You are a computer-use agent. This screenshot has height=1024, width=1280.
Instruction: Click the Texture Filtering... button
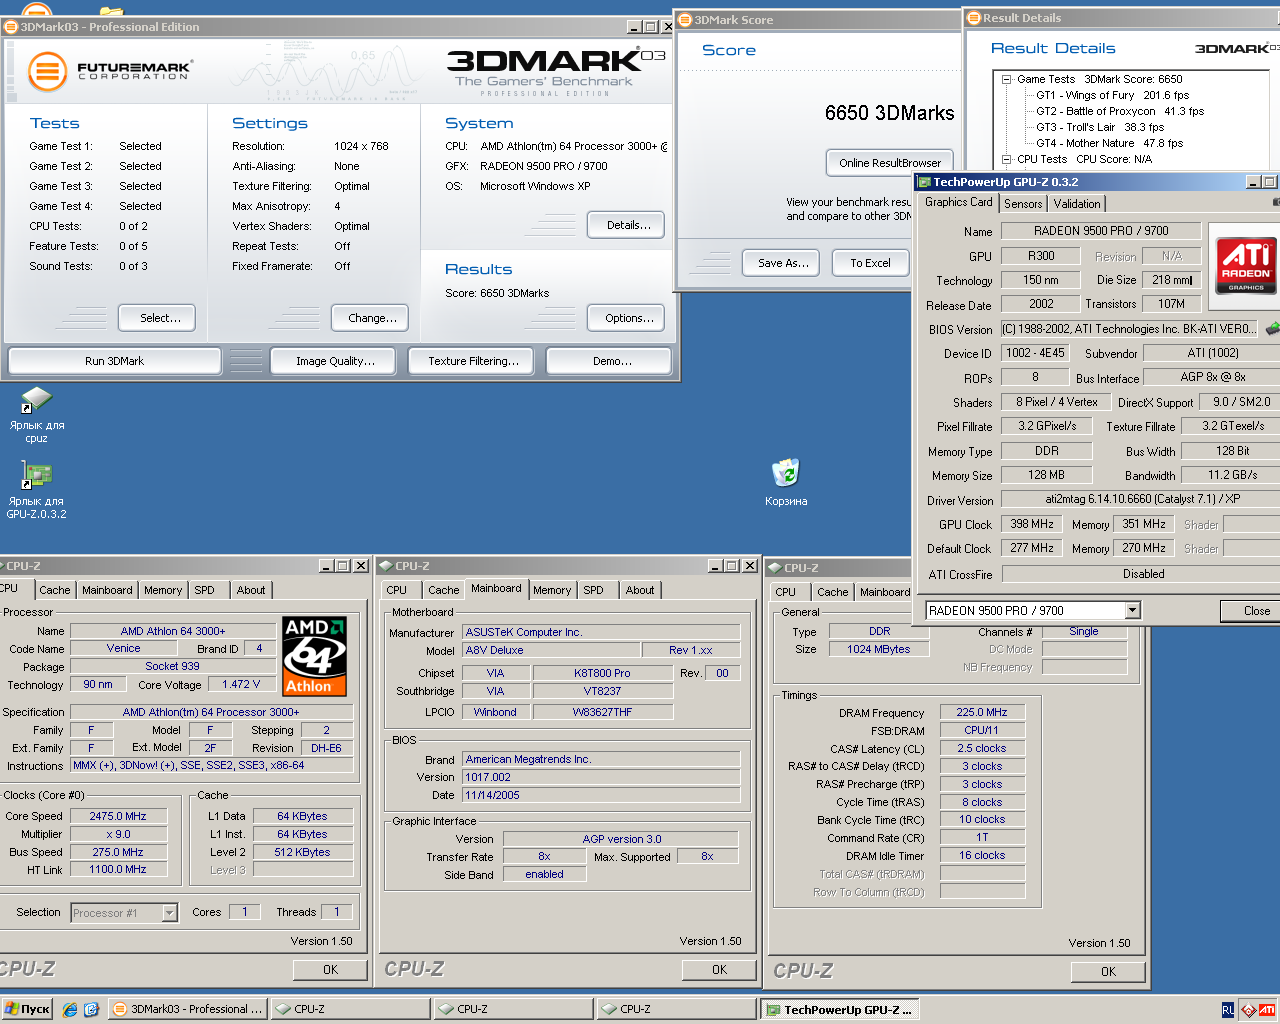pyautogui.click(x=473, y=361)
